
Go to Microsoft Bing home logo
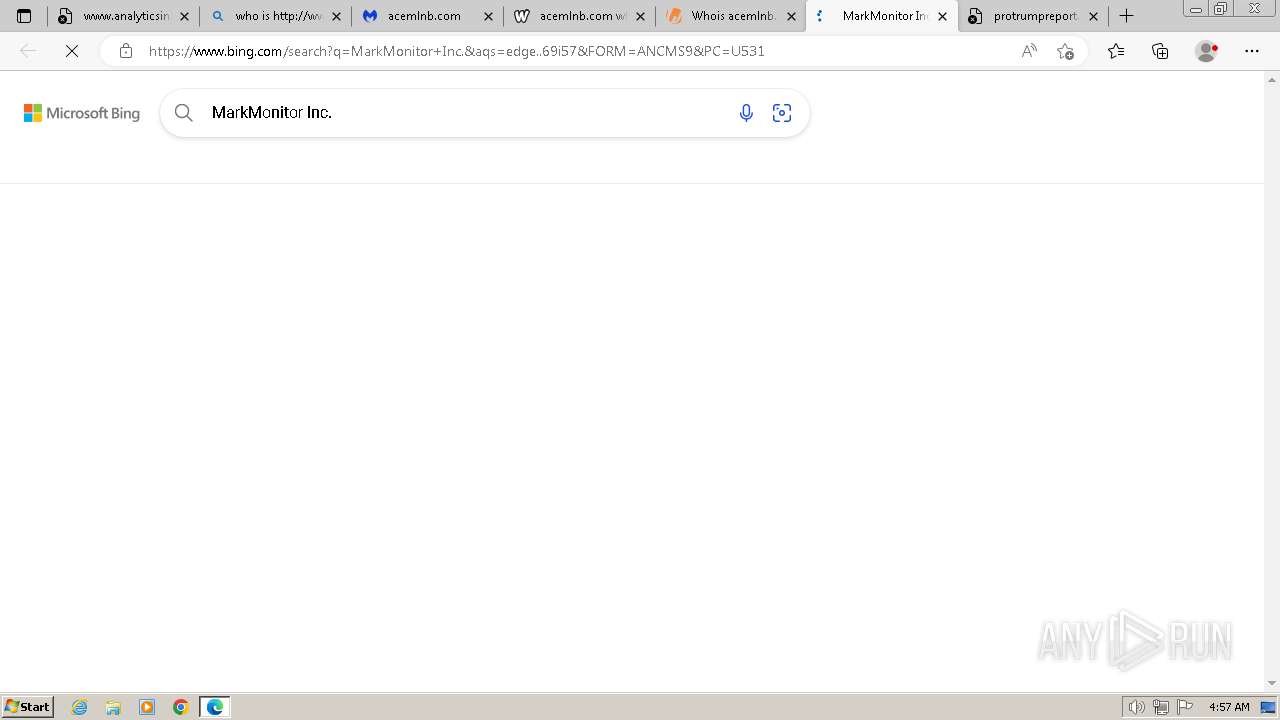pyautogui.click(x=82, y=113)
